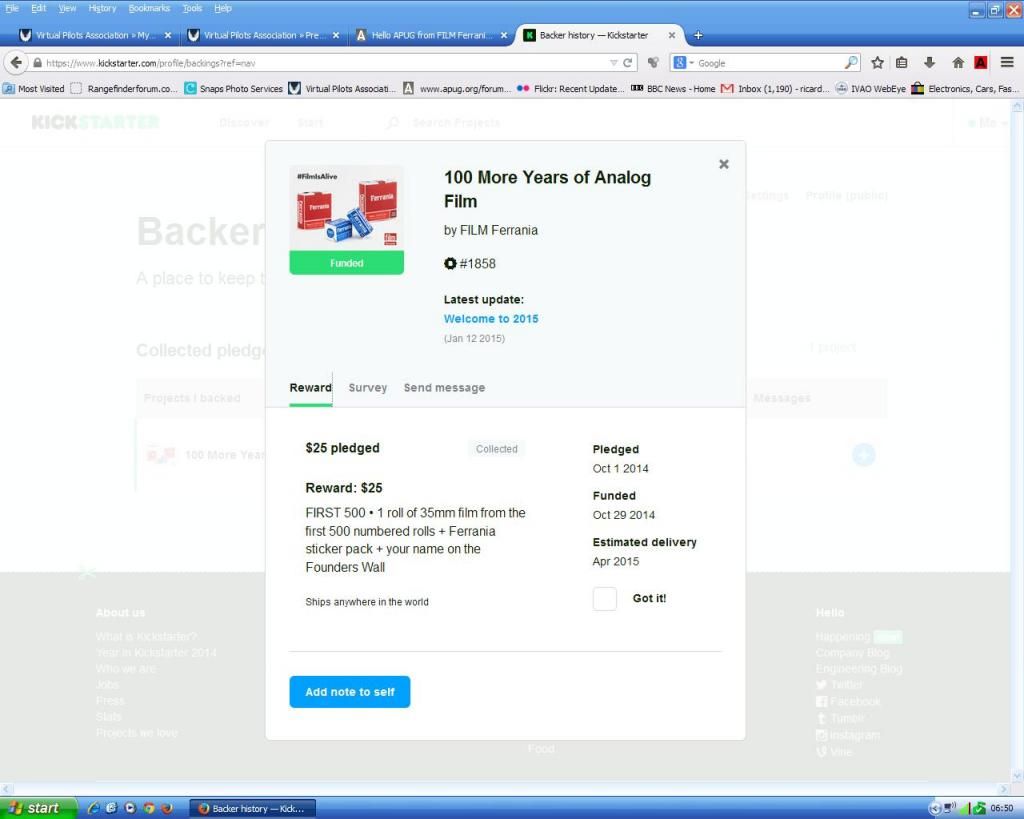Click the browser Back arrow button
This screenshot has width=1024, height=819.
(16, 63)
